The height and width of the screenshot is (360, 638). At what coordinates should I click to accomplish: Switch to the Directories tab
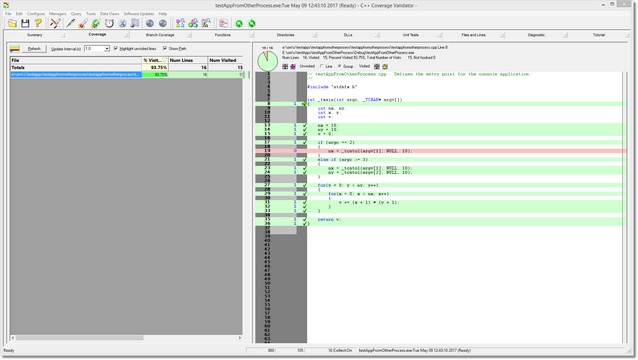[x=285, y=35]
